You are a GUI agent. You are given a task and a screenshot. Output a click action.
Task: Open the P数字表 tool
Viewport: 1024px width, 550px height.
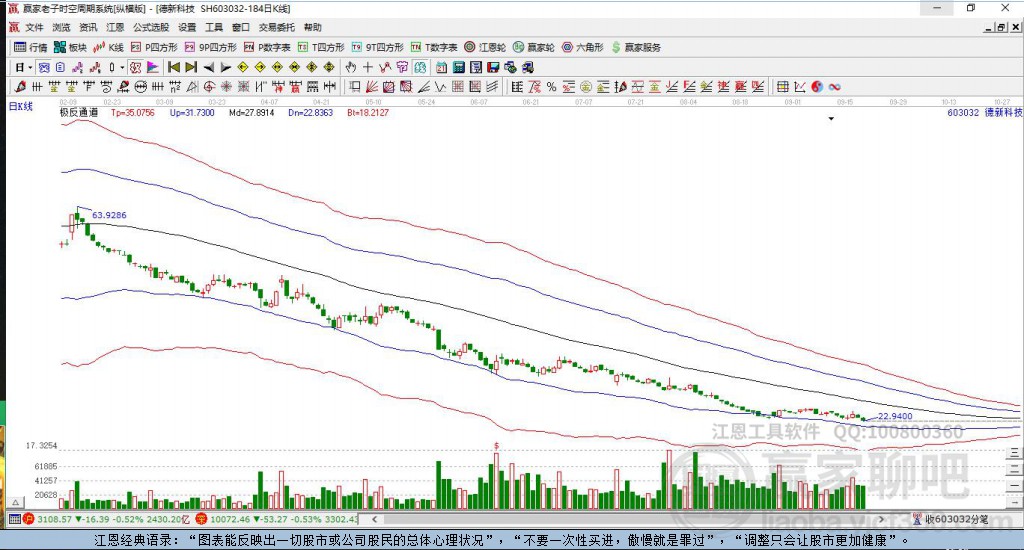click(267, 47)
